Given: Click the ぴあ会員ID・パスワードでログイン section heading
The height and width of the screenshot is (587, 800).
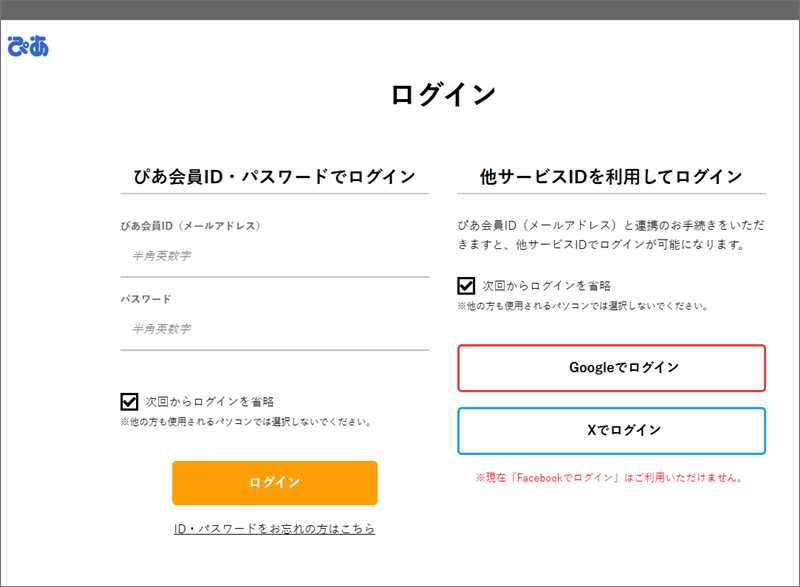Looking at the screenshot, I should [274, 177].
